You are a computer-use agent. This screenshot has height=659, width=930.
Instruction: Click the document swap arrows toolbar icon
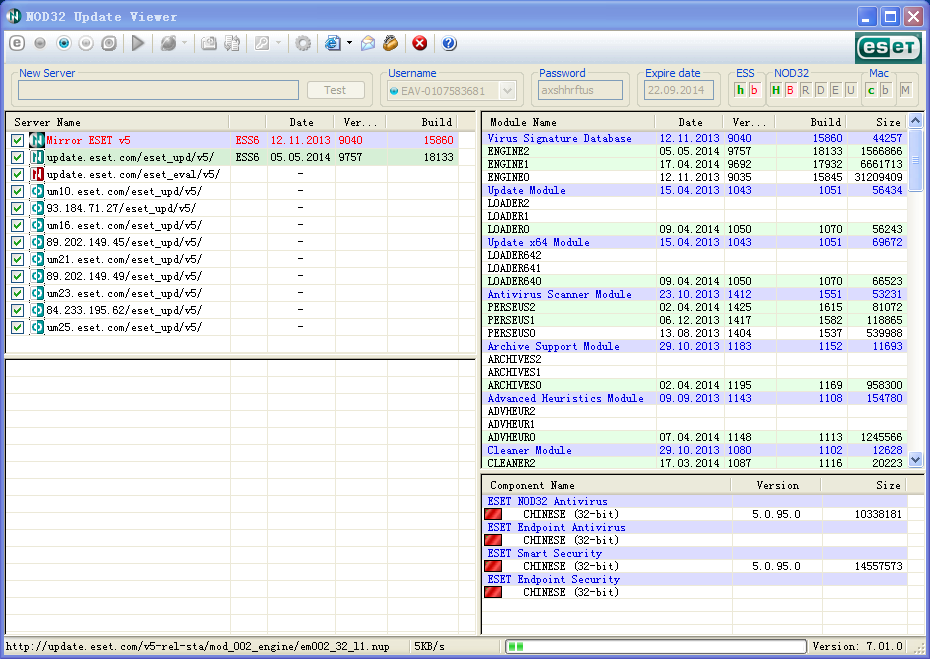[232, 43]
